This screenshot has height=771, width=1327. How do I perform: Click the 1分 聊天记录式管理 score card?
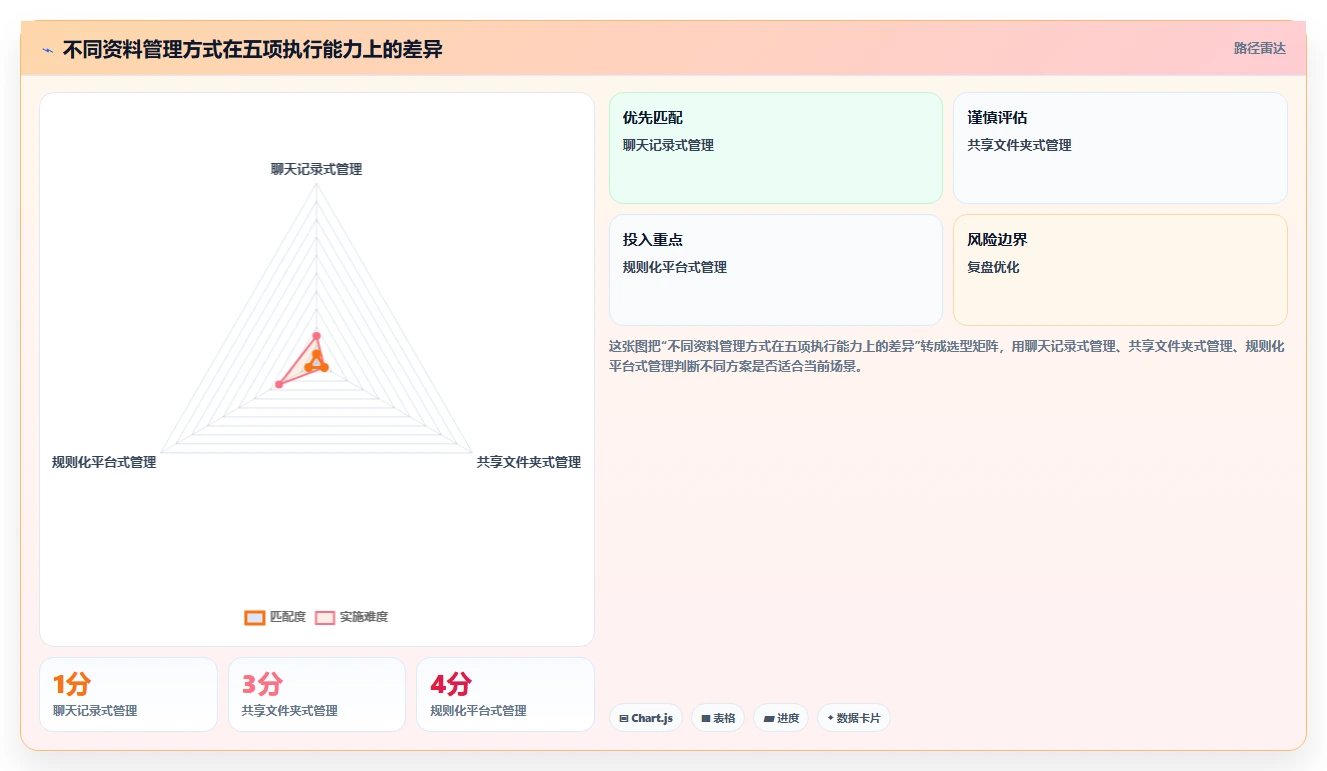click(128, 694)
